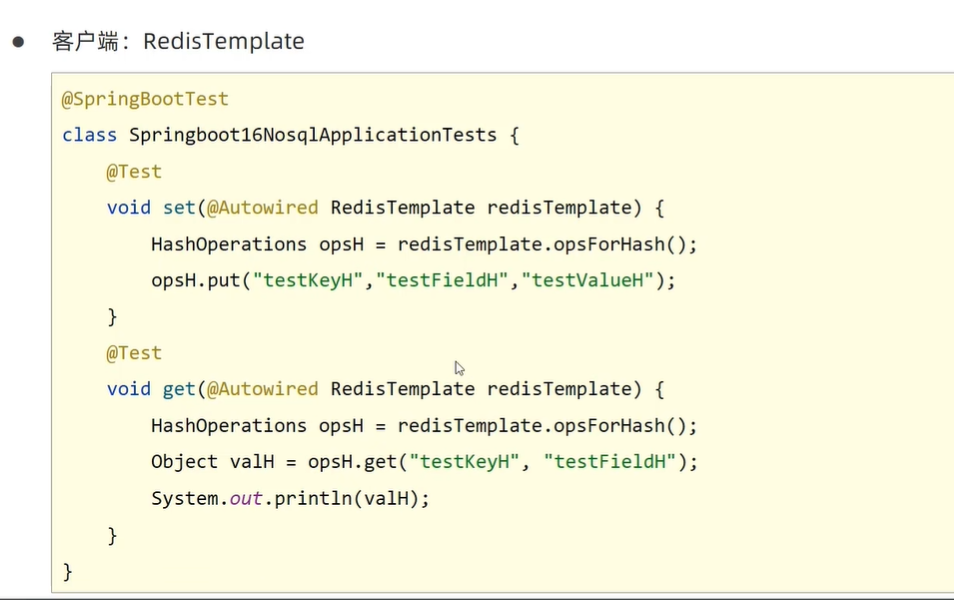This screenshot has width=954, height=600.
Task: Click the class name Springboot16NosqlApplicationTests
Action: (313, 135)
